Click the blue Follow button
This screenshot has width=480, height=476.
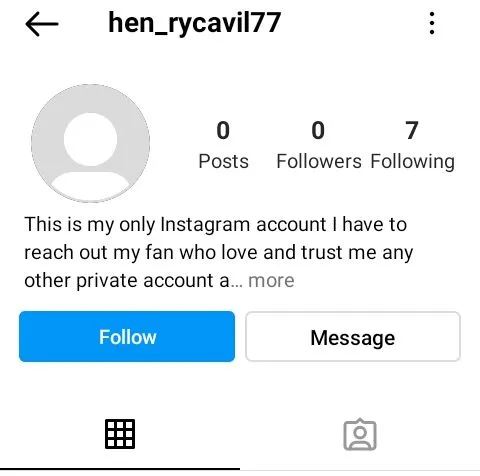click(x=127, y=336)
